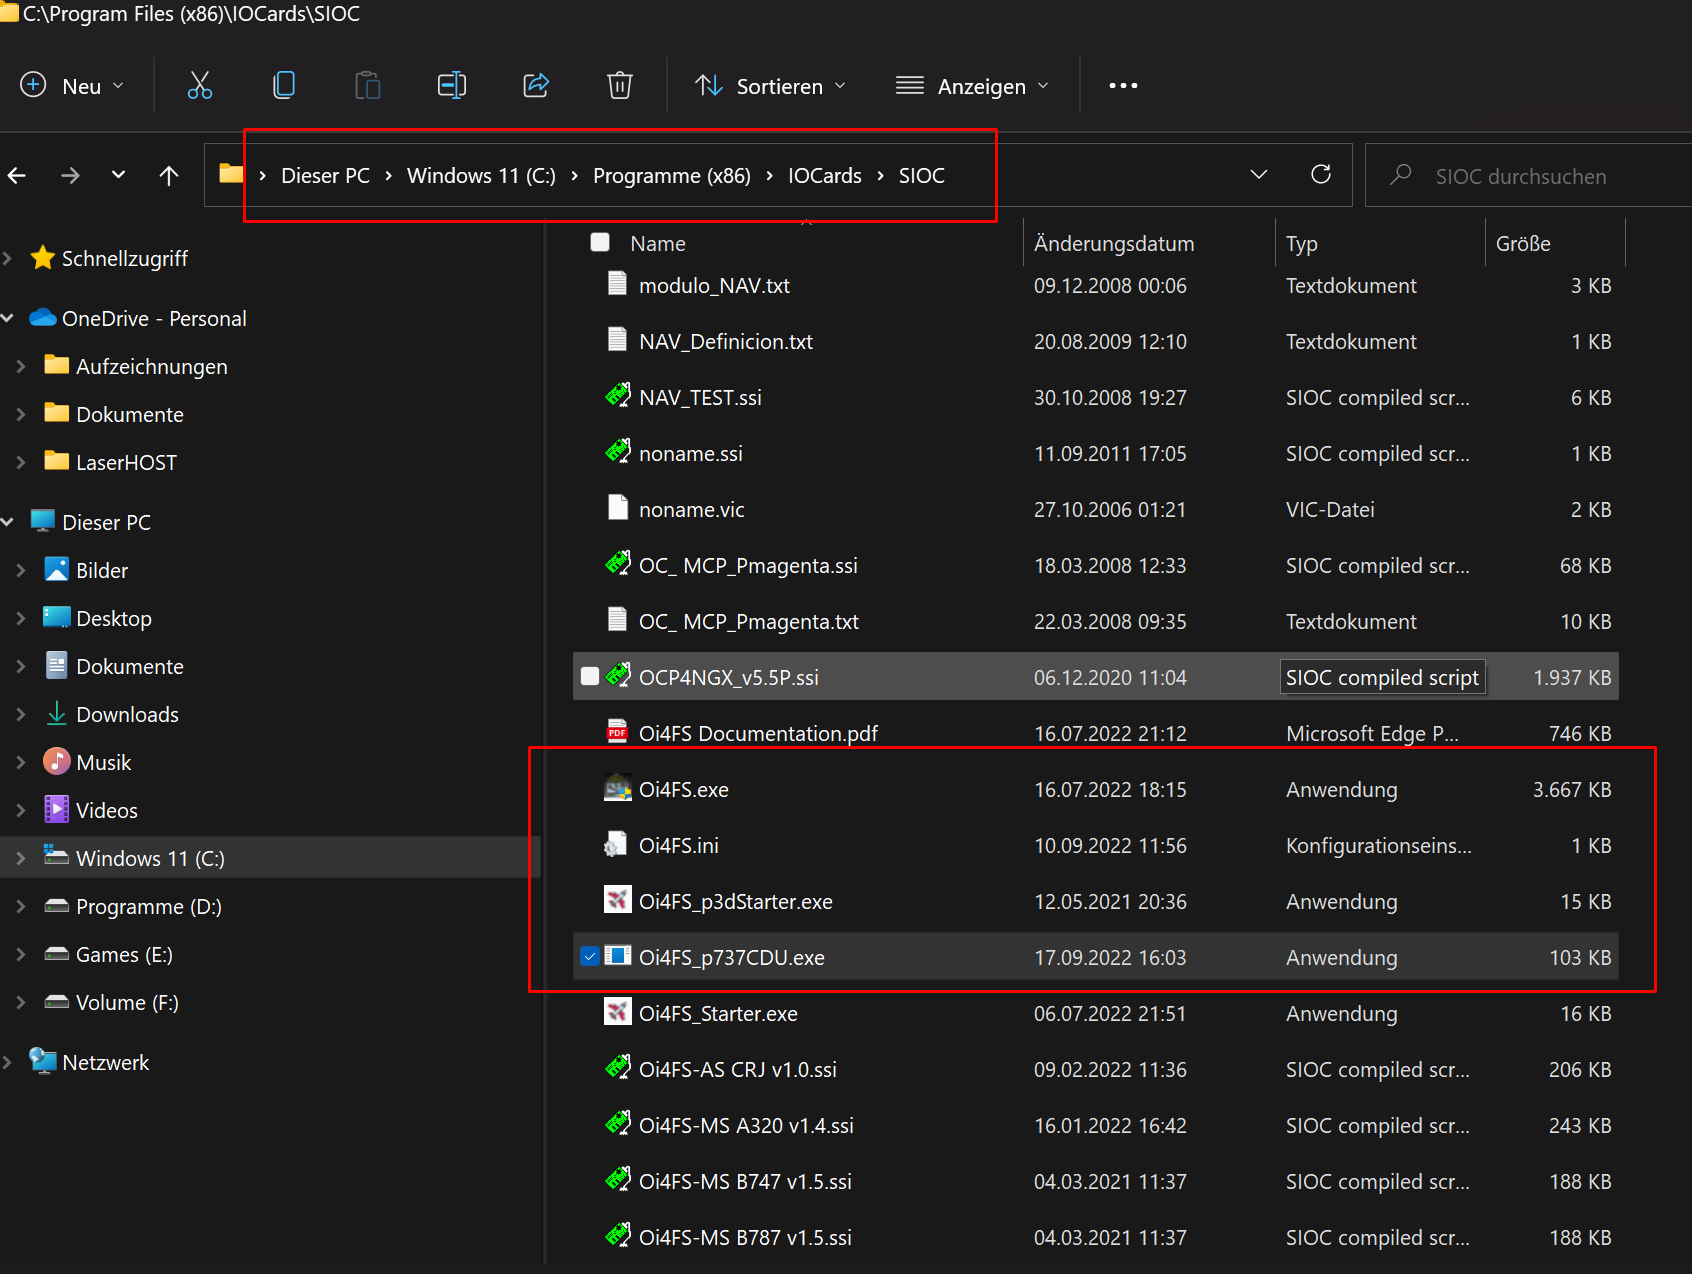Click the Copy icon in toolbar
This screenshot has width=1692, height=1274.
(x=284, y=86)
